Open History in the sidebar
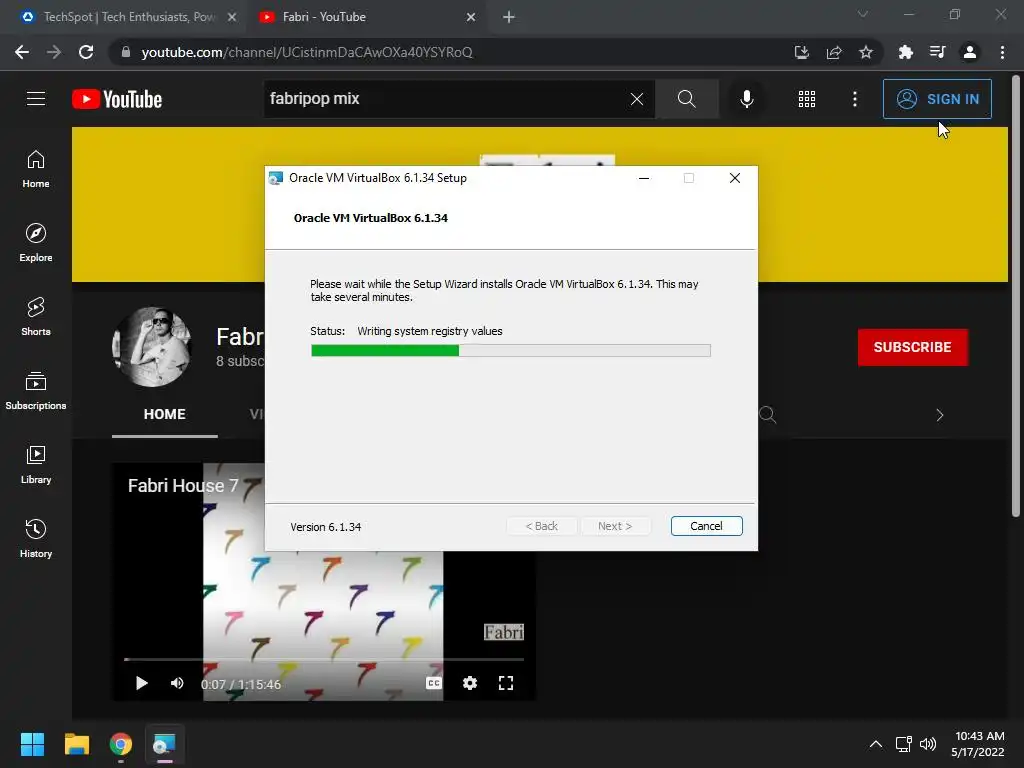 click(36, 539)
